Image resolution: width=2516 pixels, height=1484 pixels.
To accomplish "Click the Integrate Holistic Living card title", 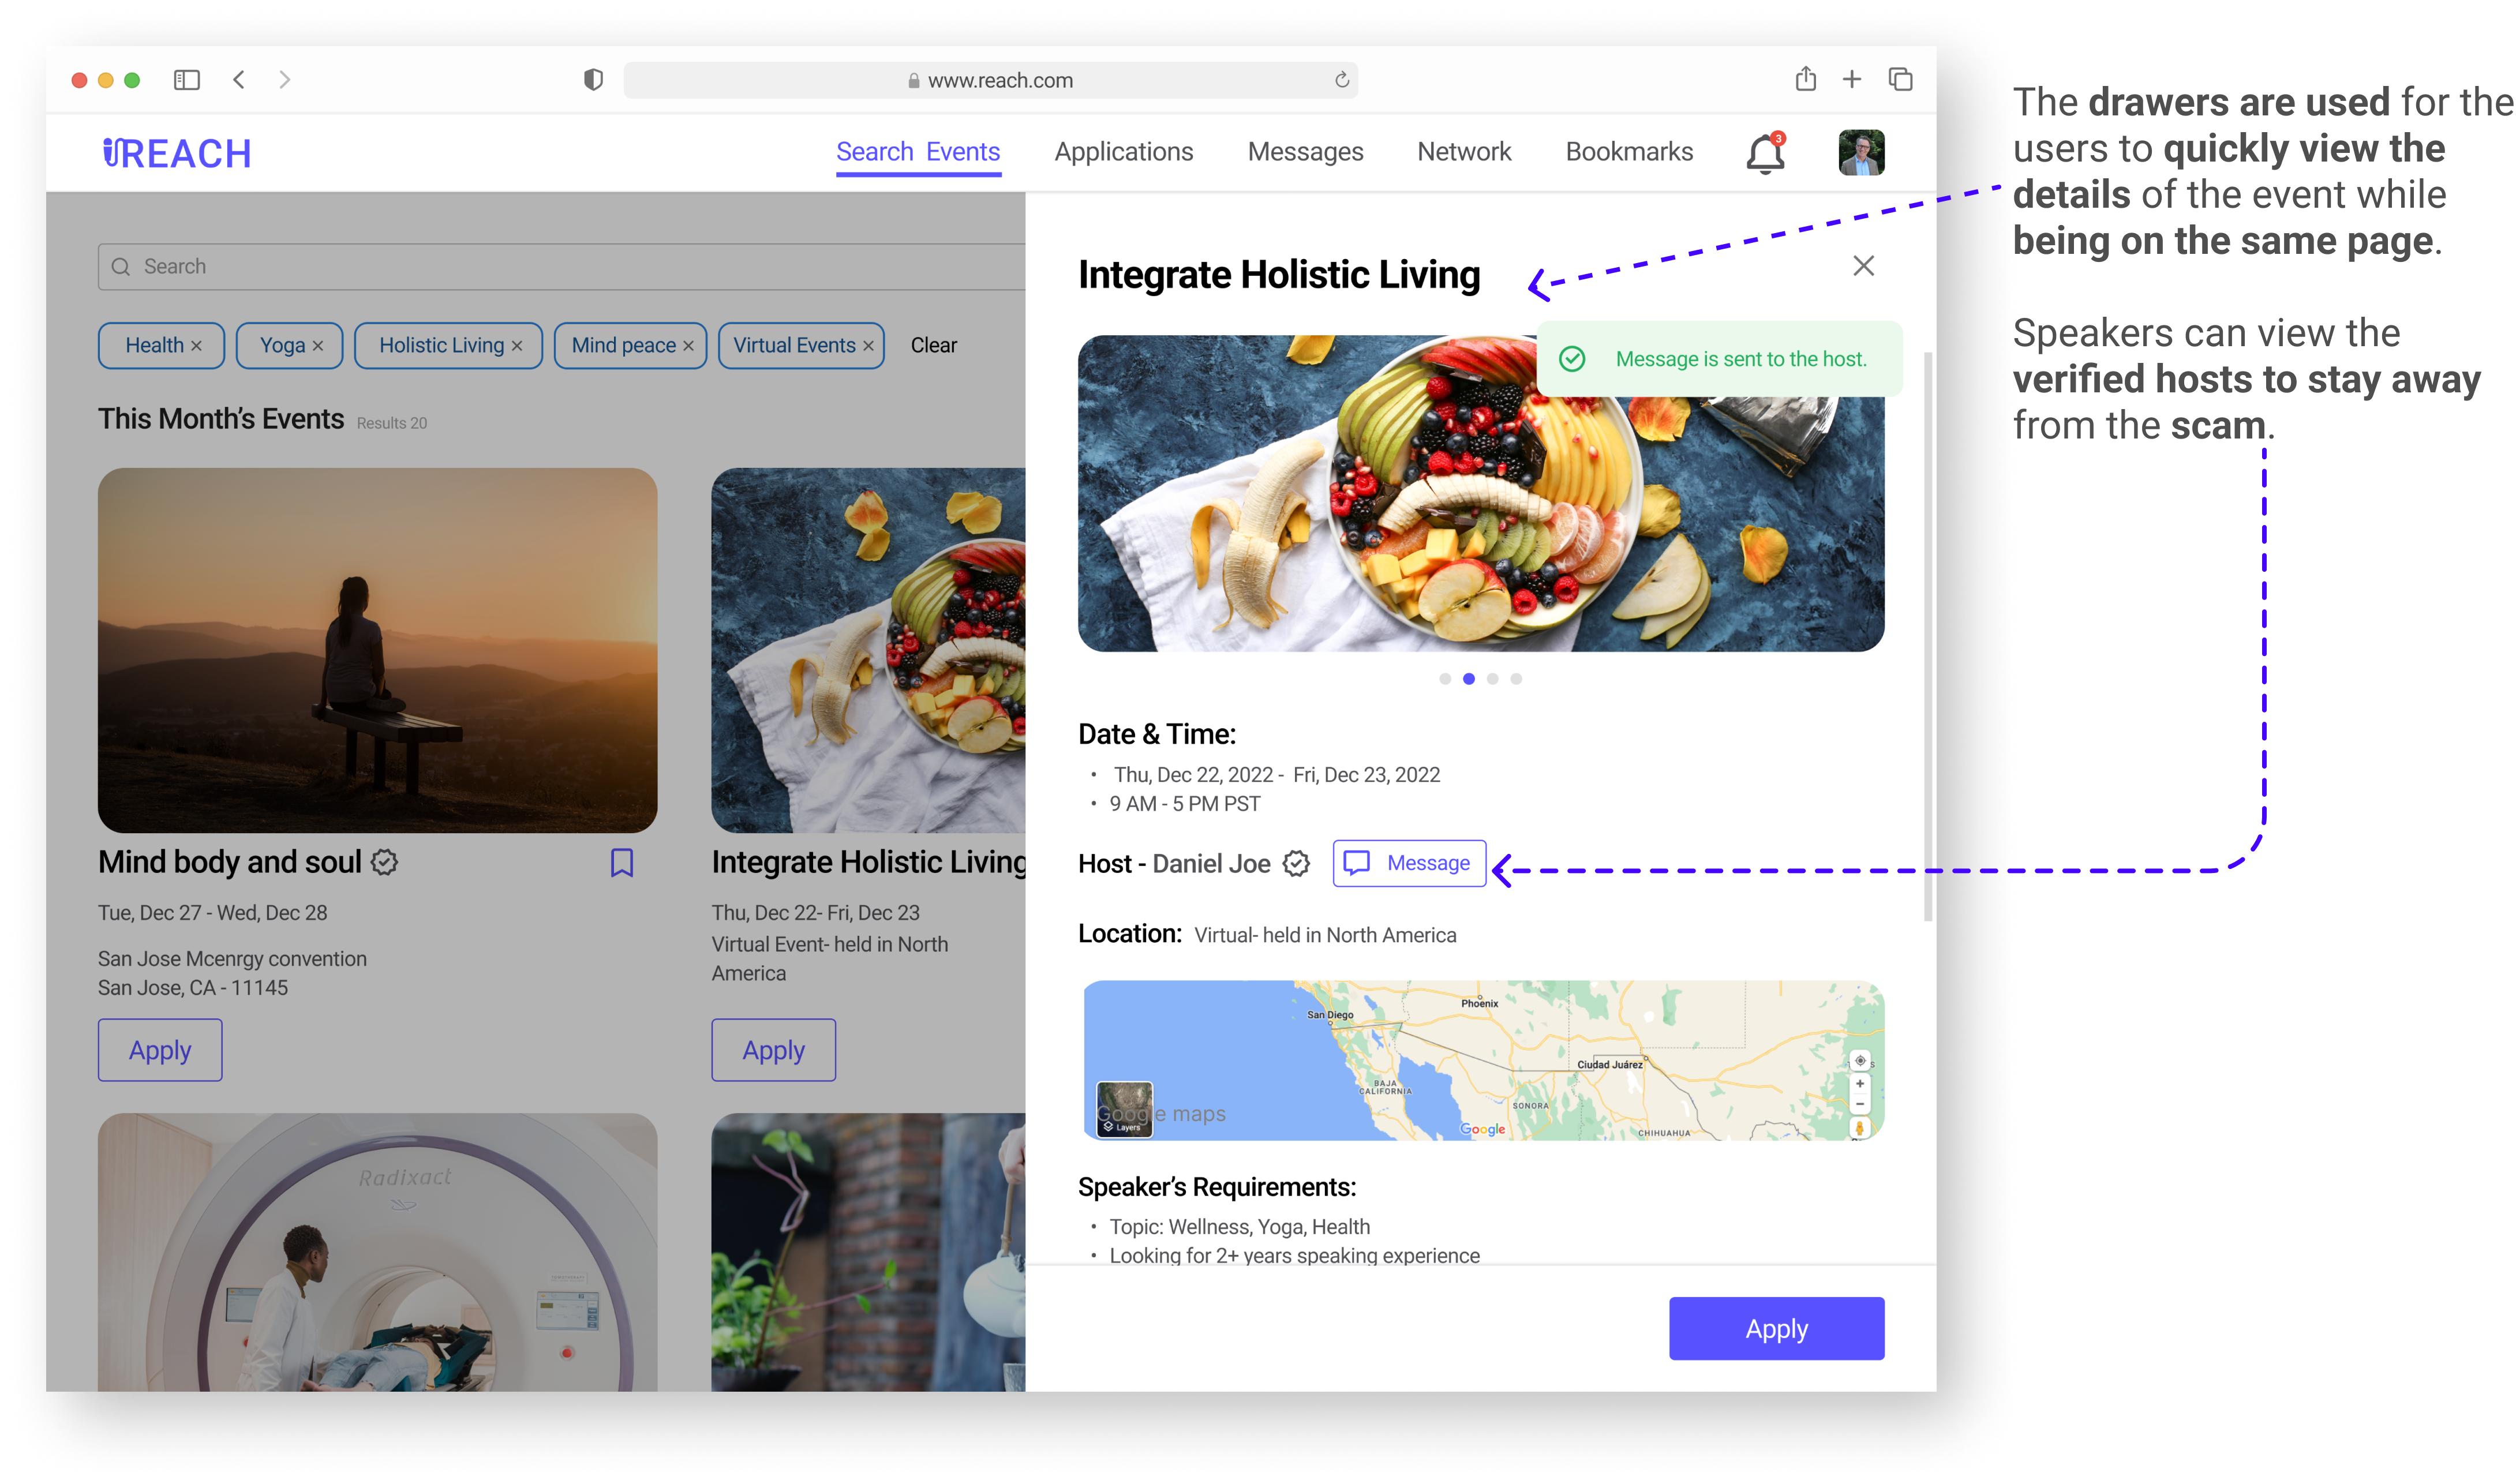I will [869, 862].
